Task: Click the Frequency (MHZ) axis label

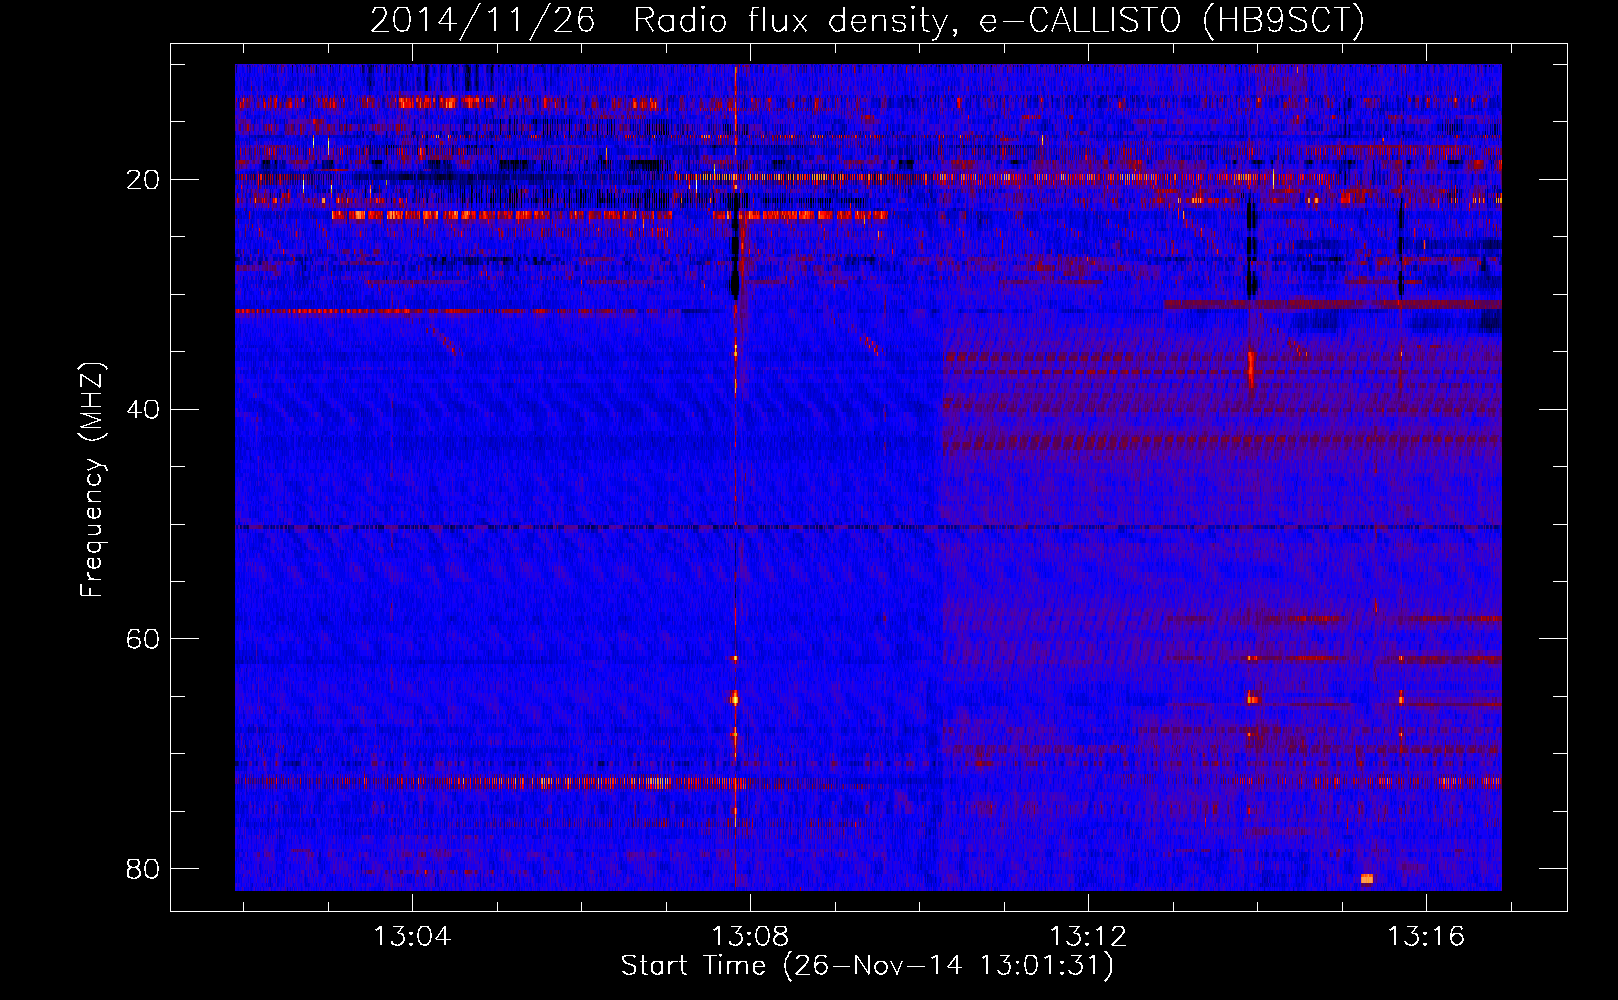Action: click(92, 480)
